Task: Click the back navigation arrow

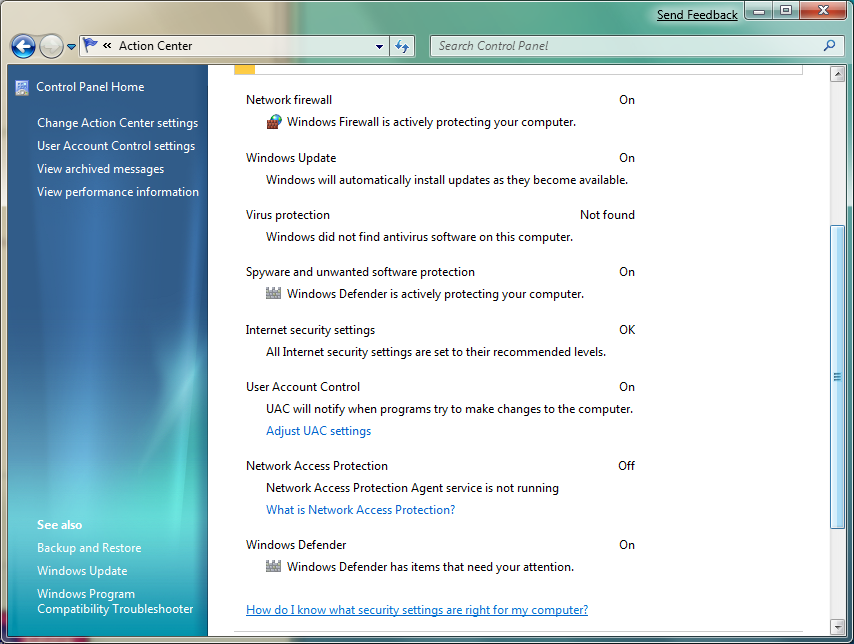Action: pos(22,46)
